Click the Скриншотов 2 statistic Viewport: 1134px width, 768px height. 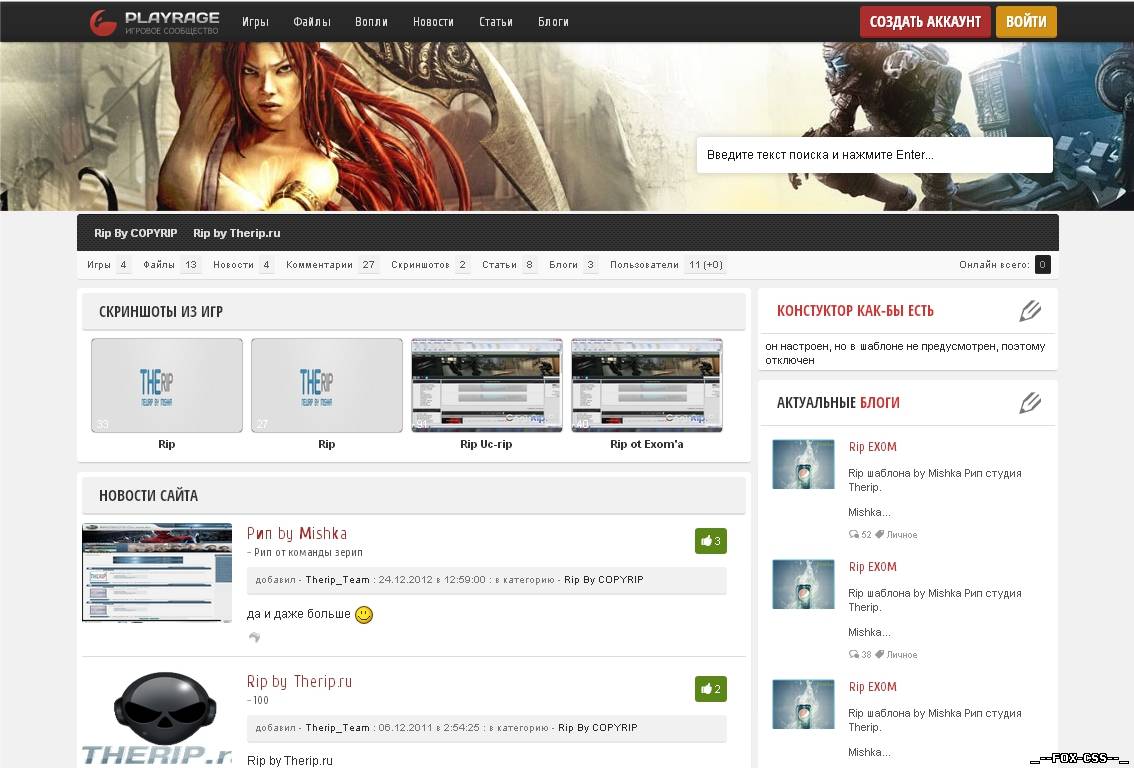tap(430, 265)
